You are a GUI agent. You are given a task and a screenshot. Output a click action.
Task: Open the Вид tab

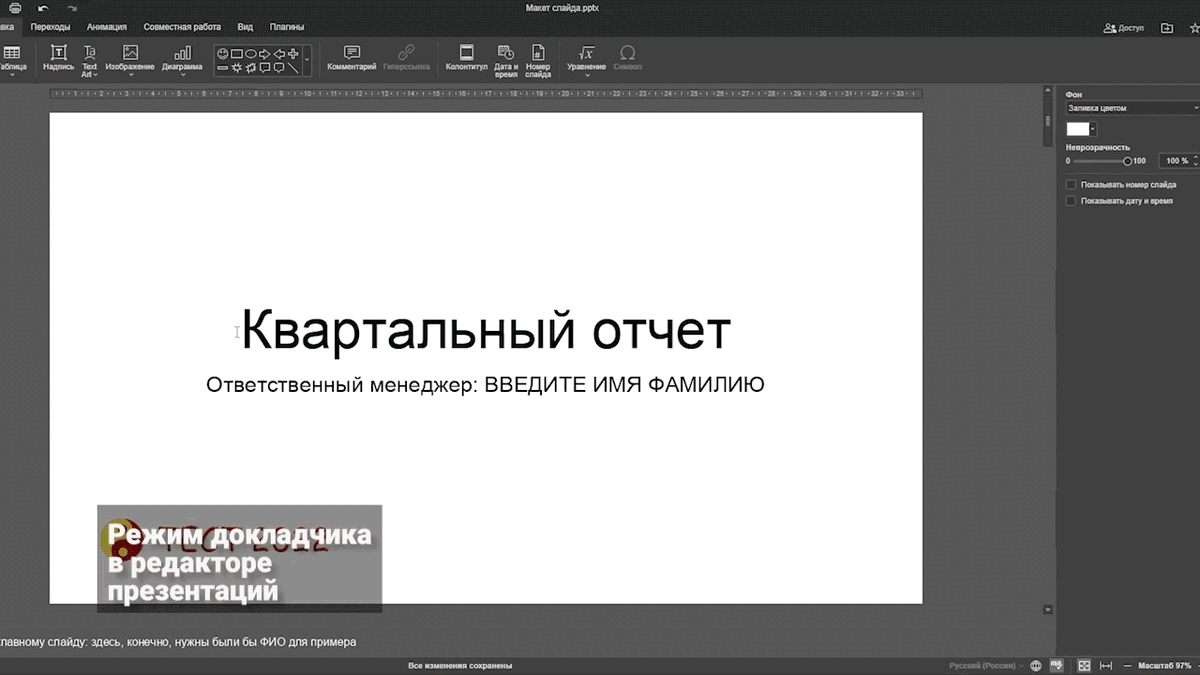pyautogui.click(x=245, y=27)
